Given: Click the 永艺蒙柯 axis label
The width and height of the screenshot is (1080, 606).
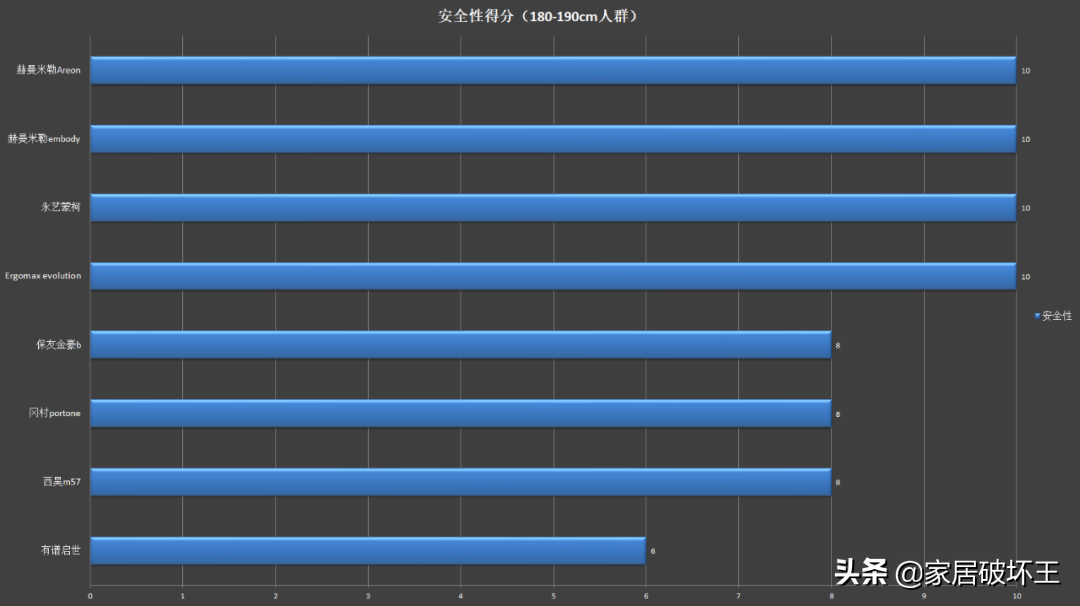Looking at the screenshot, I should pos(61,207).
